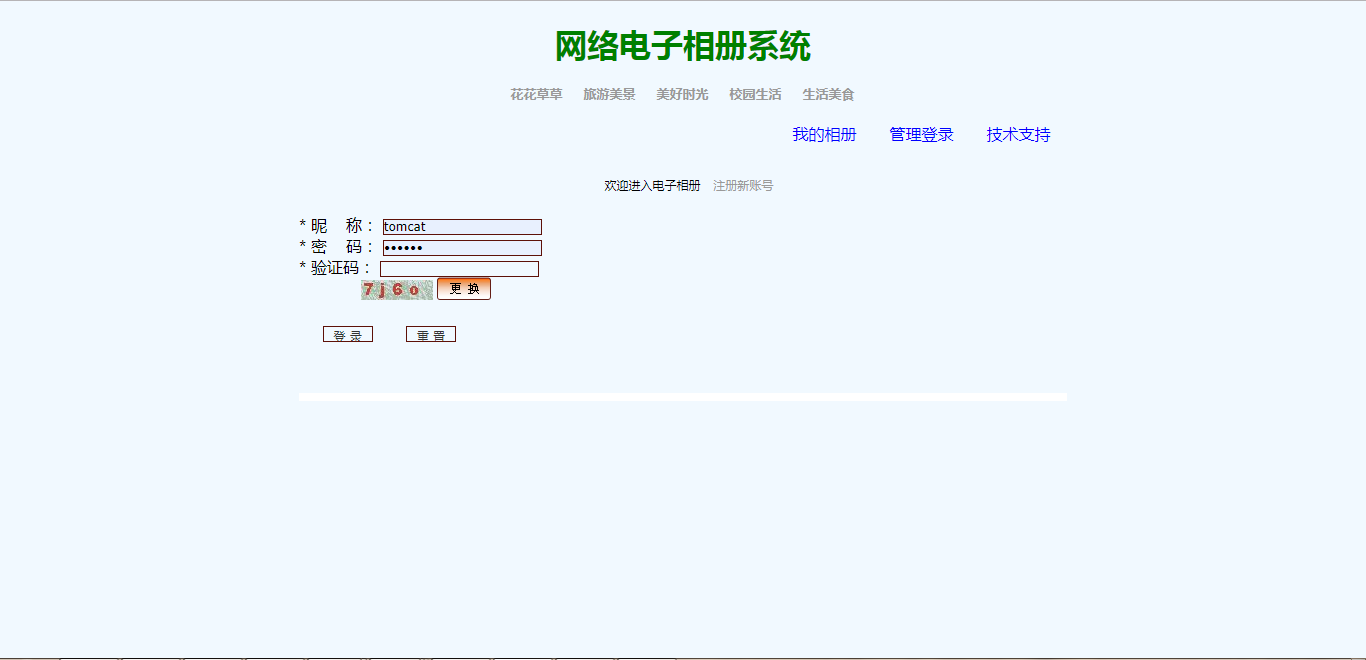Click the 网络电子相册系统 title
The height and width of the screenshot is (660, 1366).
point(683,46)
